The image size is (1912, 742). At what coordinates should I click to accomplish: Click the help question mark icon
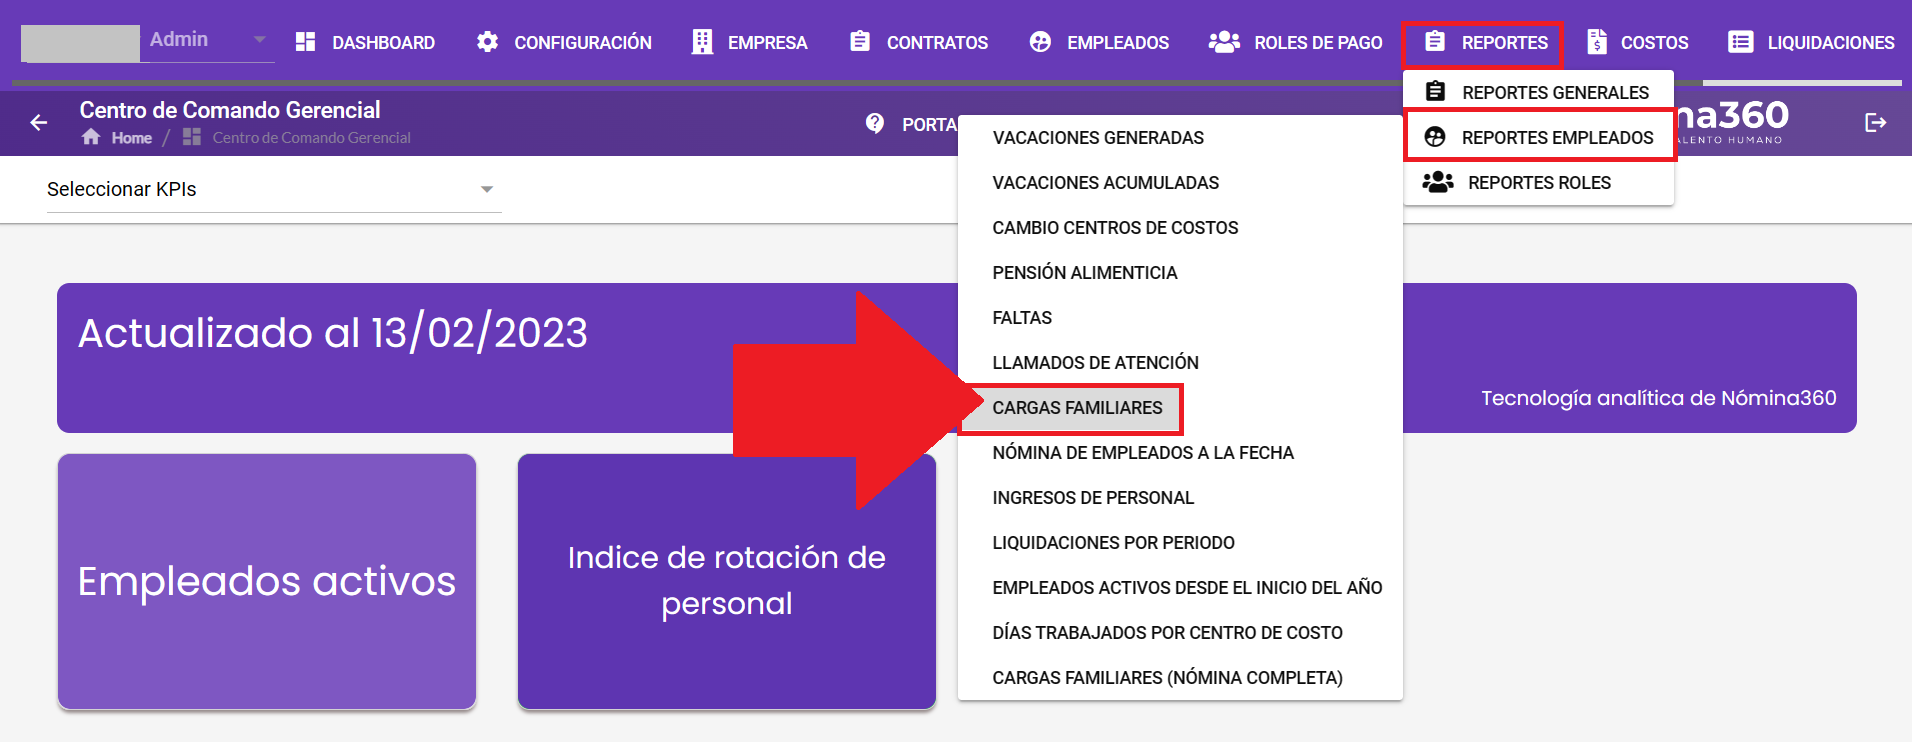pyautogui.click(x=875, y=123)
